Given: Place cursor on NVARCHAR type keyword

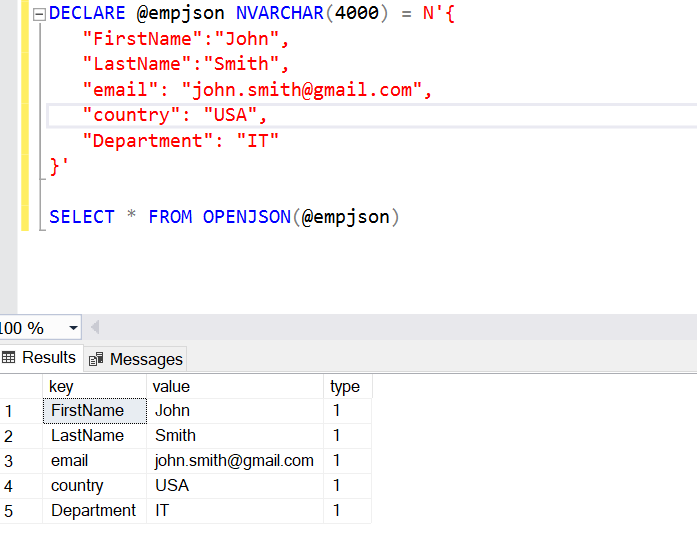Looking at the screenshot, I should pyautogui.click(x=280, y=13).
